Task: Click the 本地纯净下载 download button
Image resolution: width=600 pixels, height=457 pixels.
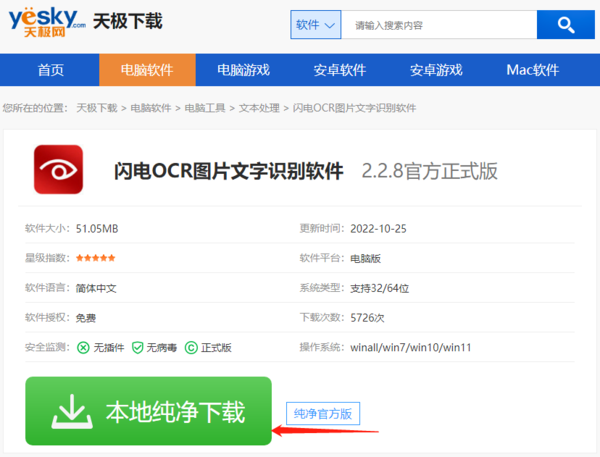Action: (148, 411)
